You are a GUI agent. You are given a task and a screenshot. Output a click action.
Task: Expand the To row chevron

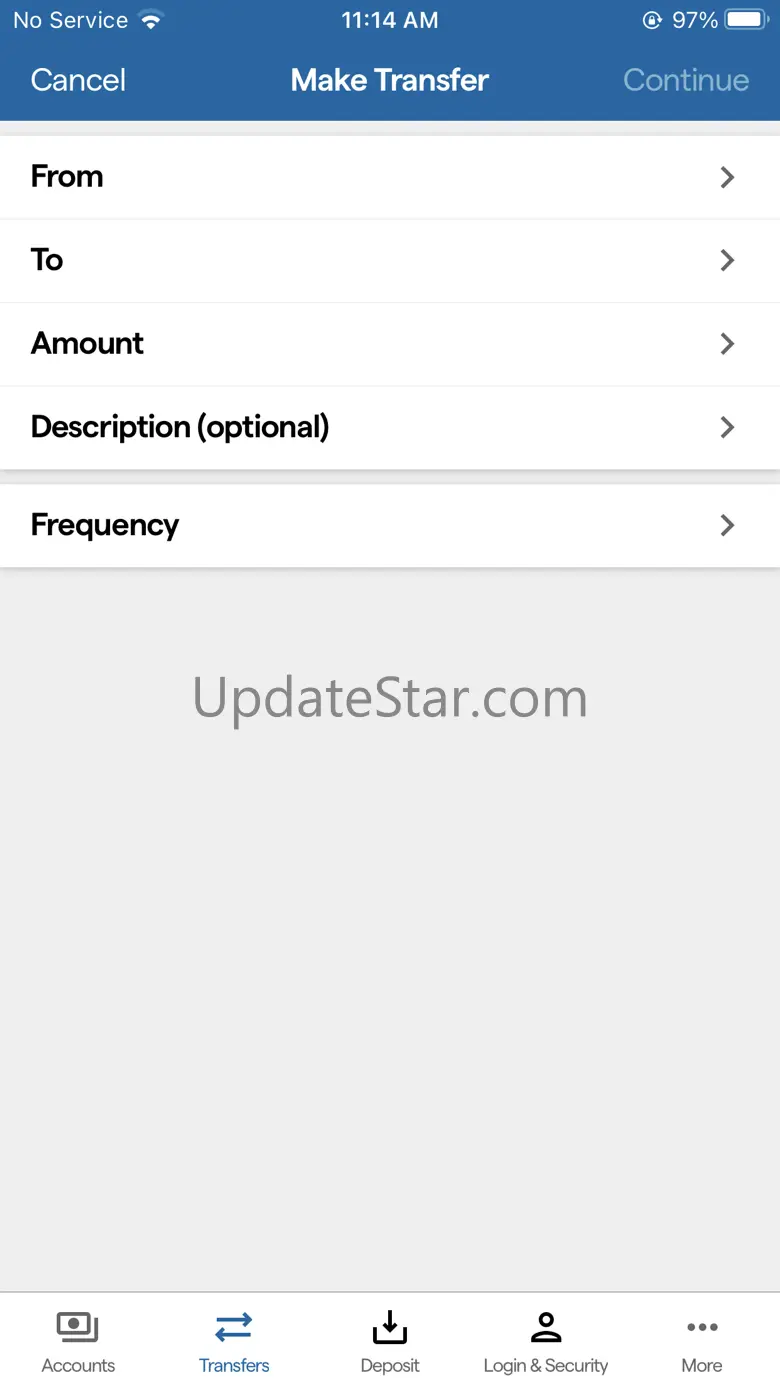(727, 260)
